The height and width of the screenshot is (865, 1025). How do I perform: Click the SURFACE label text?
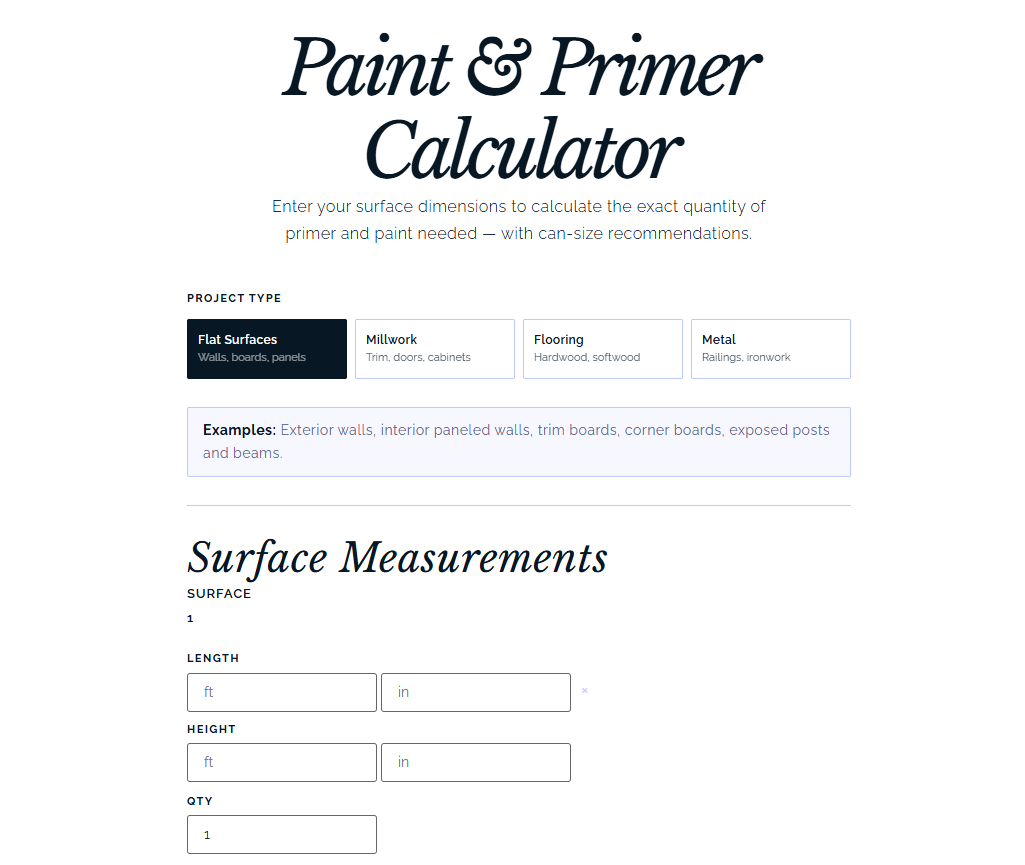tap(219, 593)
